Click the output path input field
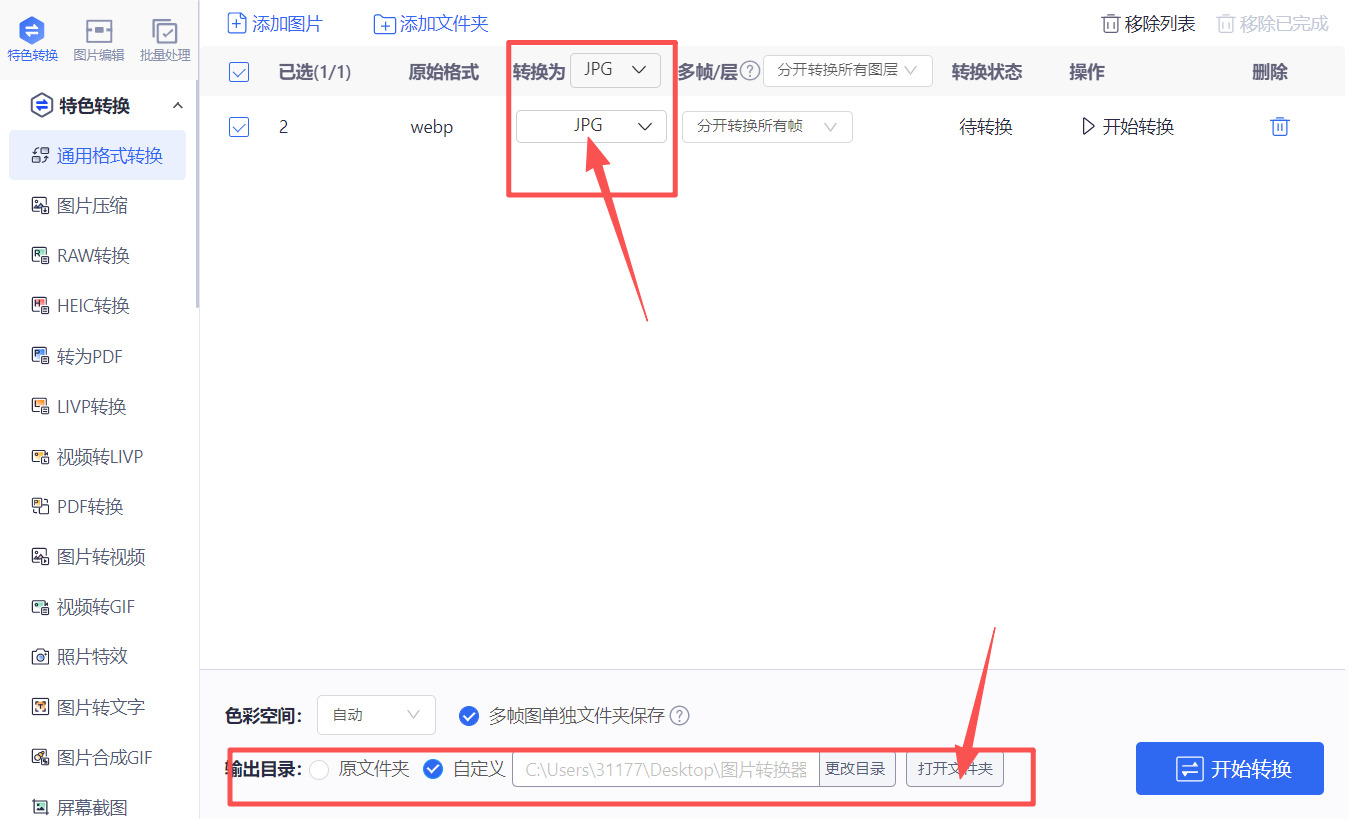The image size is (1349, 819). point(665,769)
